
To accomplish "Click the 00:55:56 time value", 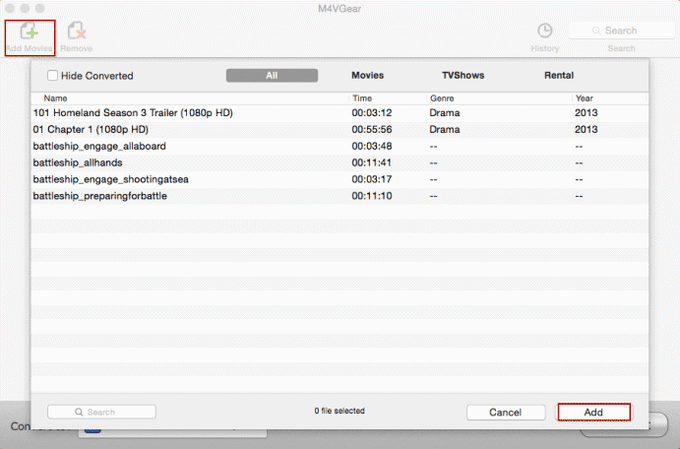I will pos(372,129).
